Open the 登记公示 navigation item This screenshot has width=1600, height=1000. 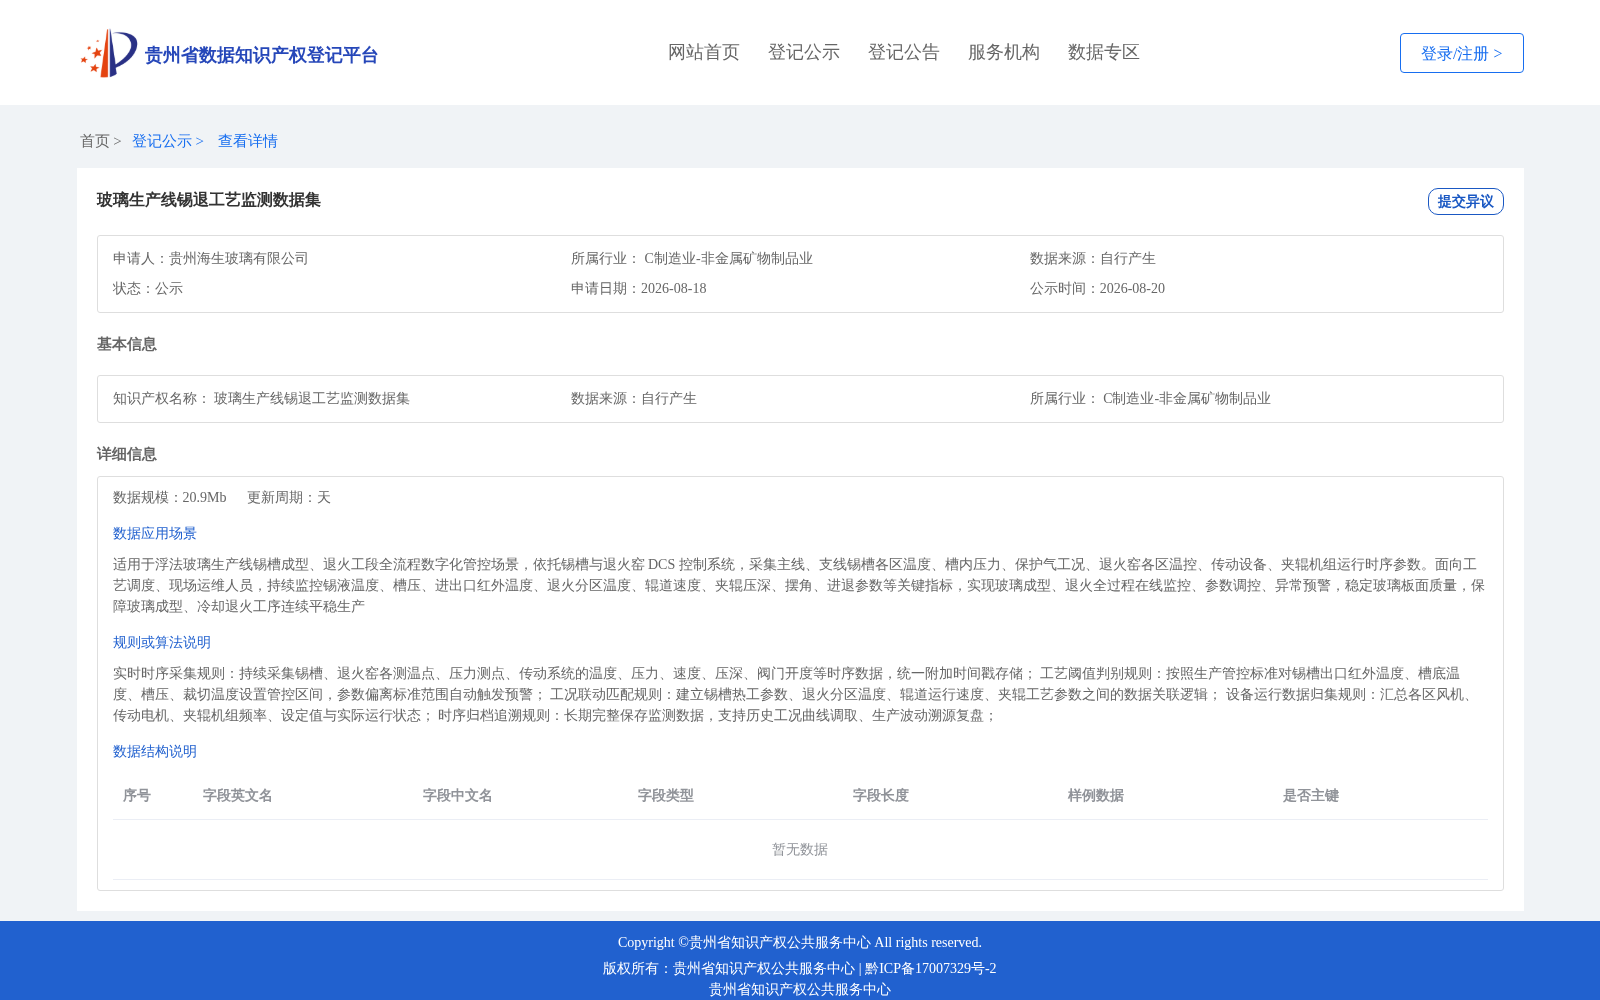[x=804, y=52]
